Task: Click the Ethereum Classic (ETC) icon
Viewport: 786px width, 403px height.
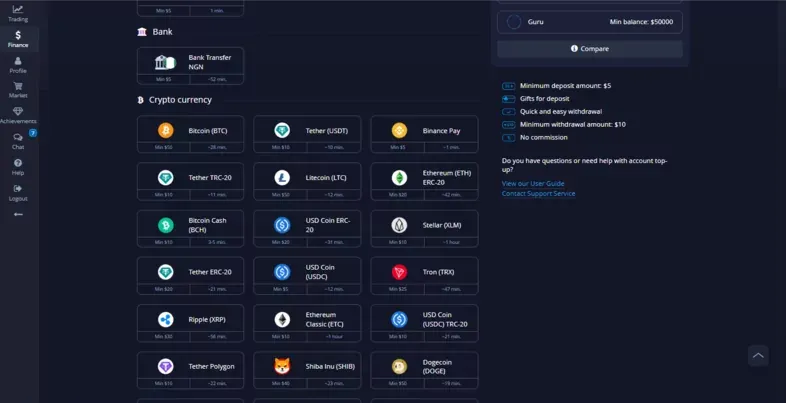Action: (282, 319)
